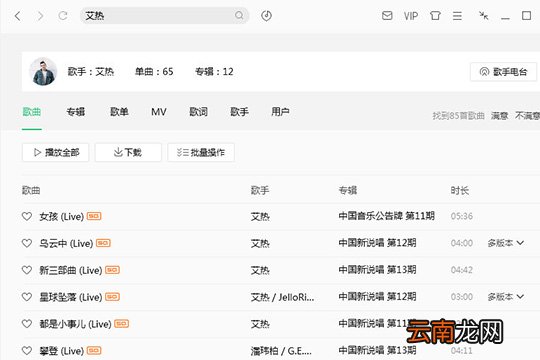Viewport: 540px width, 360px height.
Task: Like the song 都是小事儿 (Live)
Action: tap(27, 324)
